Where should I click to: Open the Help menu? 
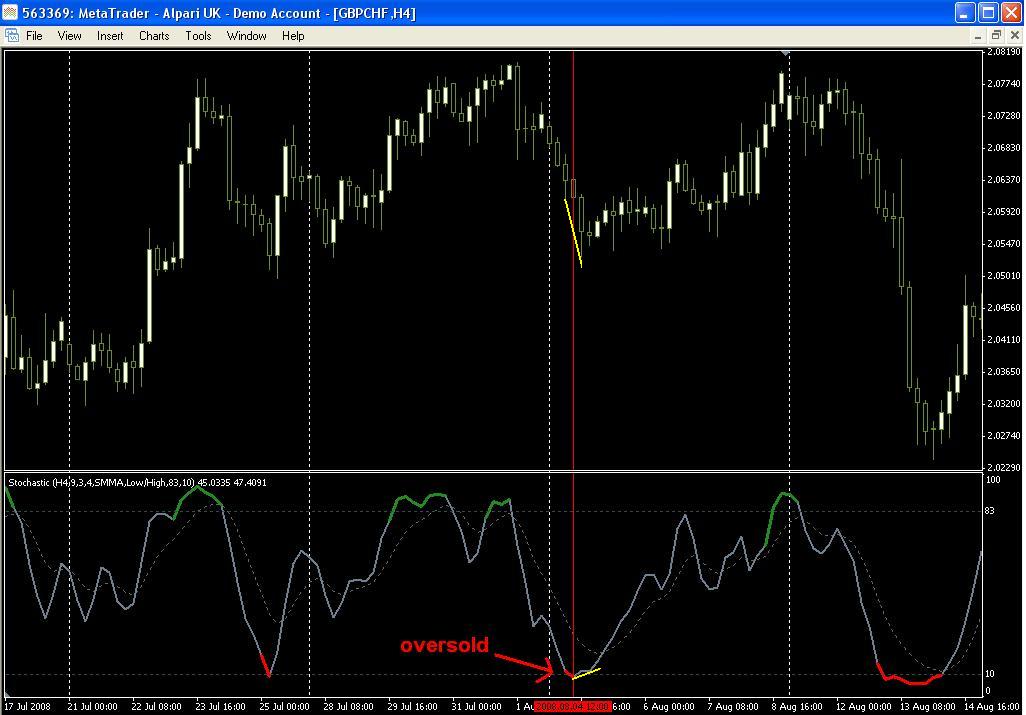click(x=293, y=35)
